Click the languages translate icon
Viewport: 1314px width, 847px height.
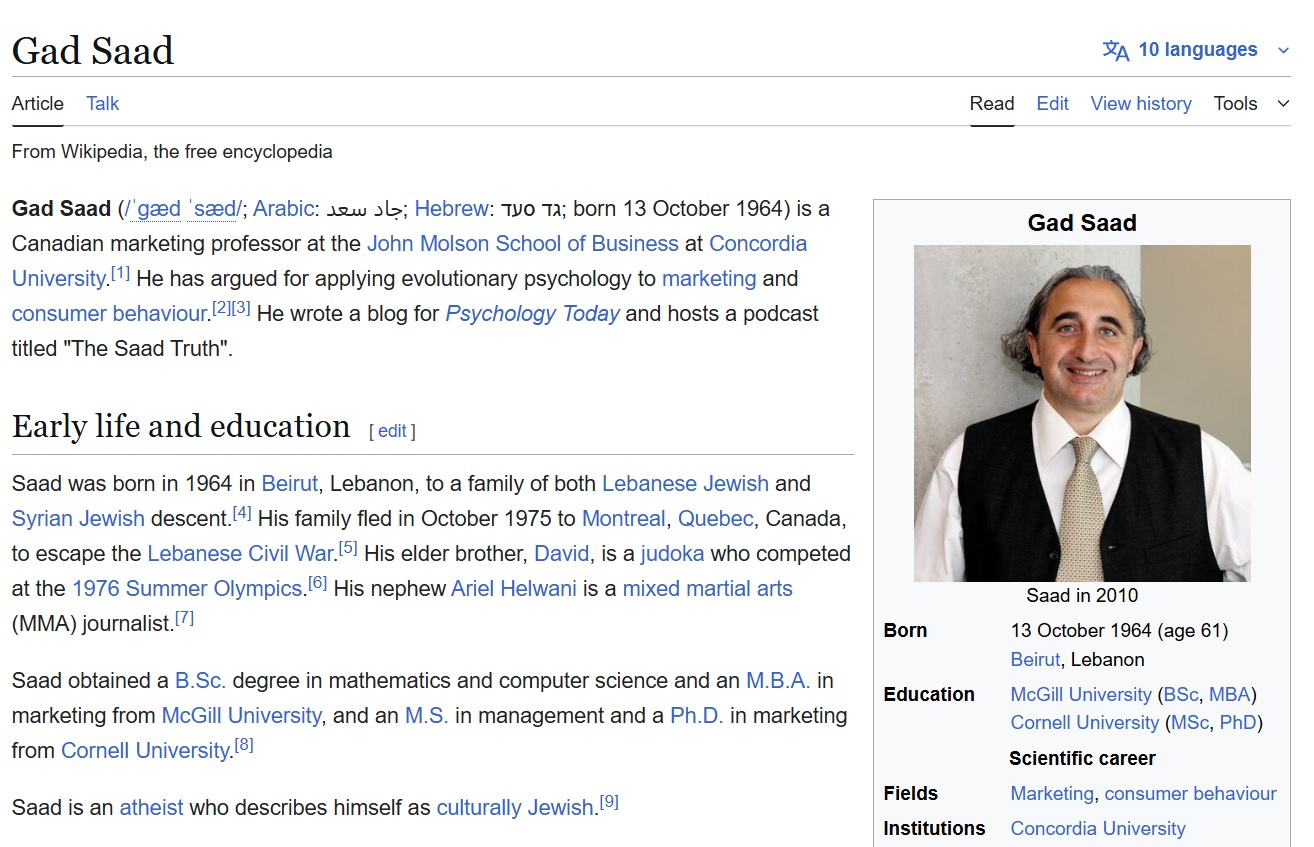pos(1116,50)
